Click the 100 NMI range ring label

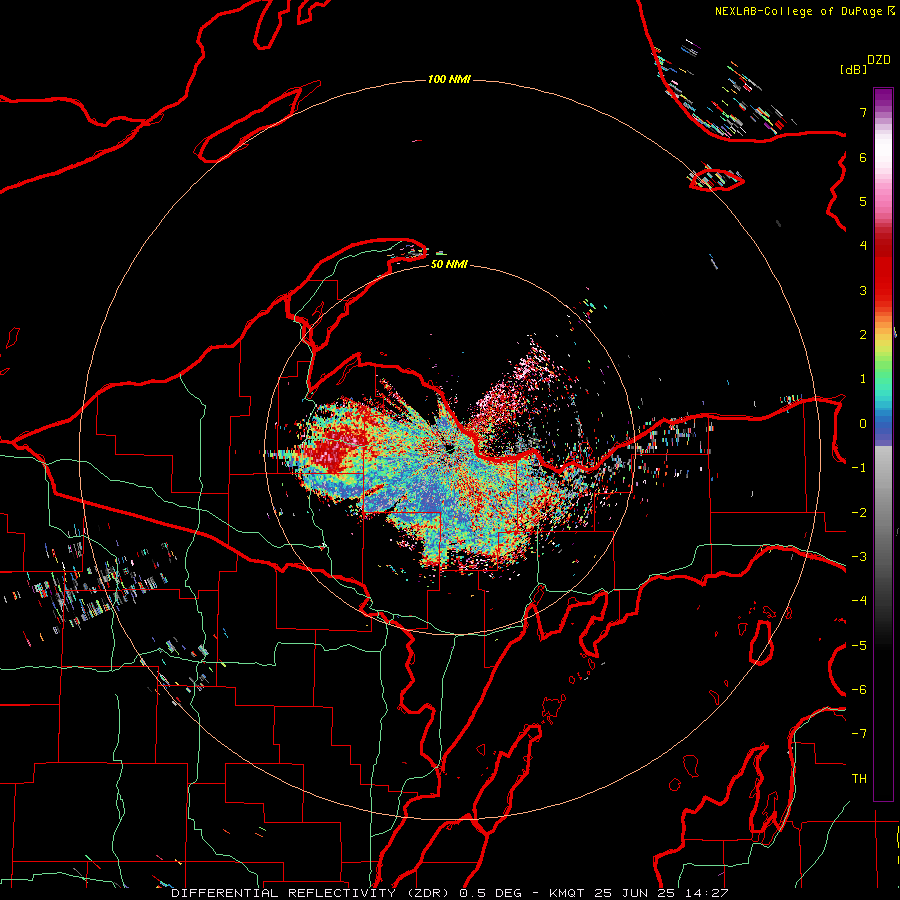(449, 79)
